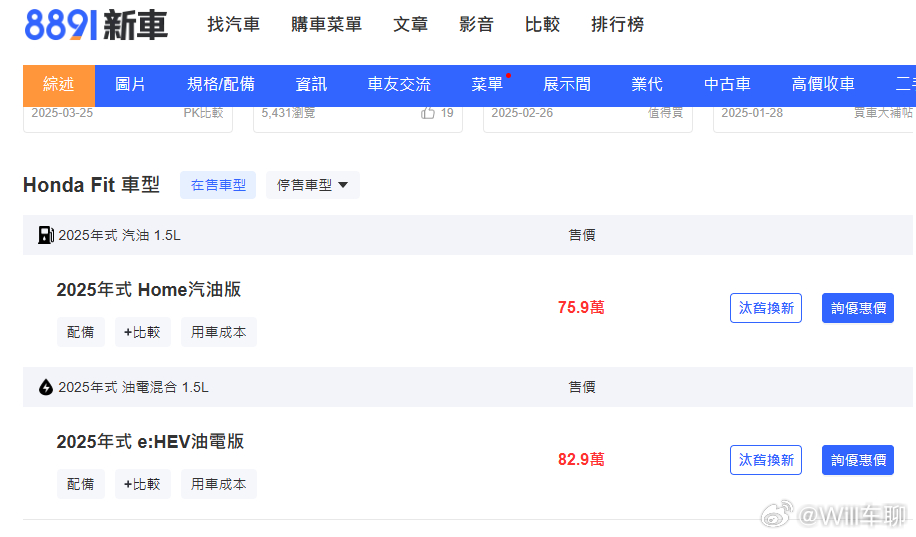This screenshot has height=537, width=916.
Task: Switch to the 資訊 tab
Action: [x=311, y=85]
